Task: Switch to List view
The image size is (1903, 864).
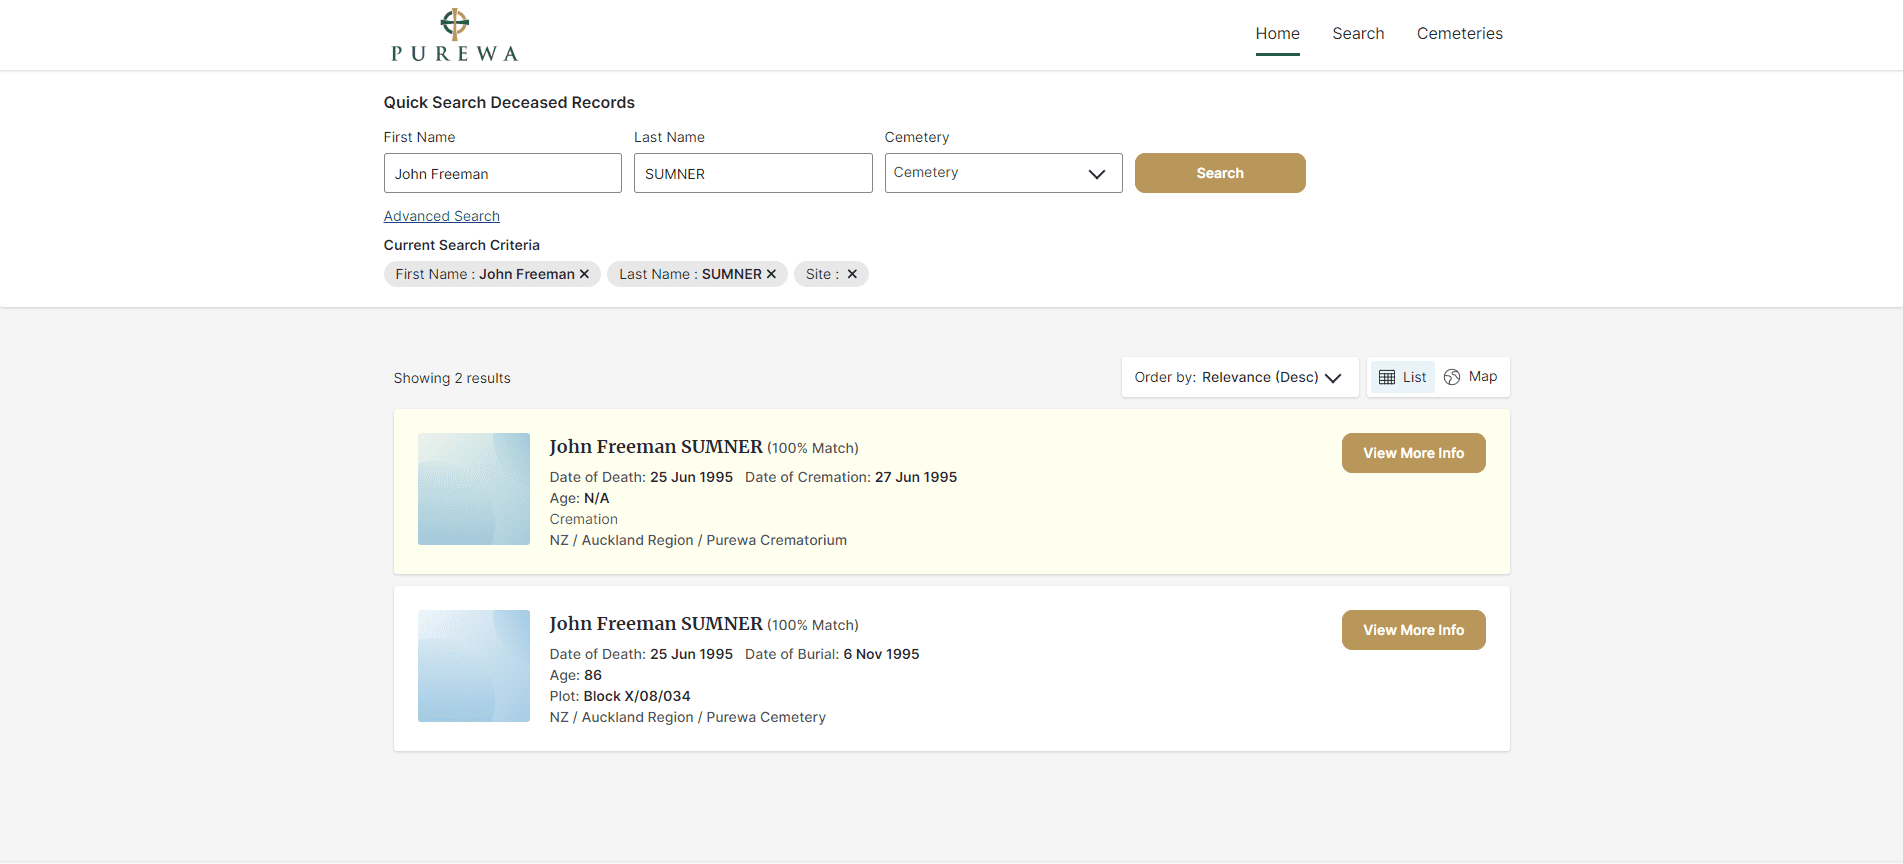Action: click(1402, 377)
